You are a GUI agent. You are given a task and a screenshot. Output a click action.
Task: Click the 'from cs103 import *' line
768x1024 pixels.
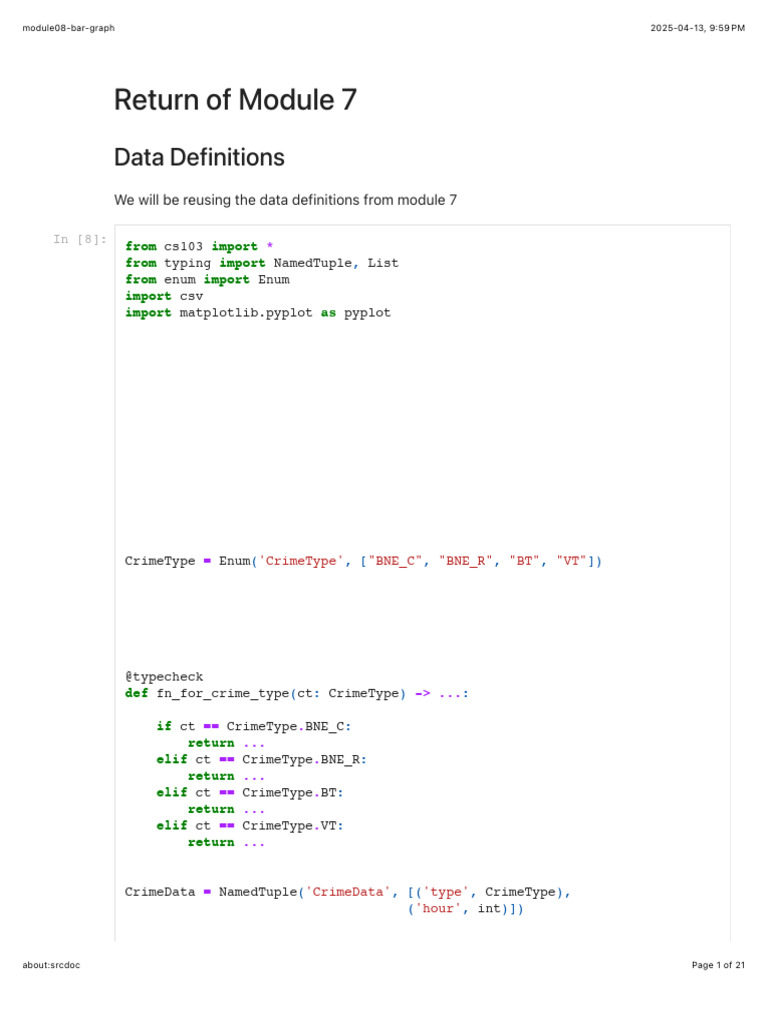pos(199,246)
